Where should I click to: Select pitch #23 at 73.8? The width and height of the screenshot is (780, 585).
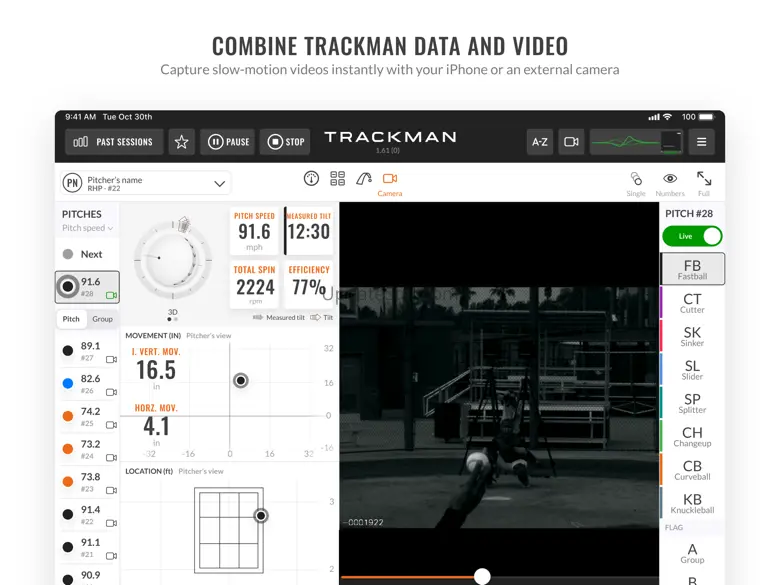87,483
